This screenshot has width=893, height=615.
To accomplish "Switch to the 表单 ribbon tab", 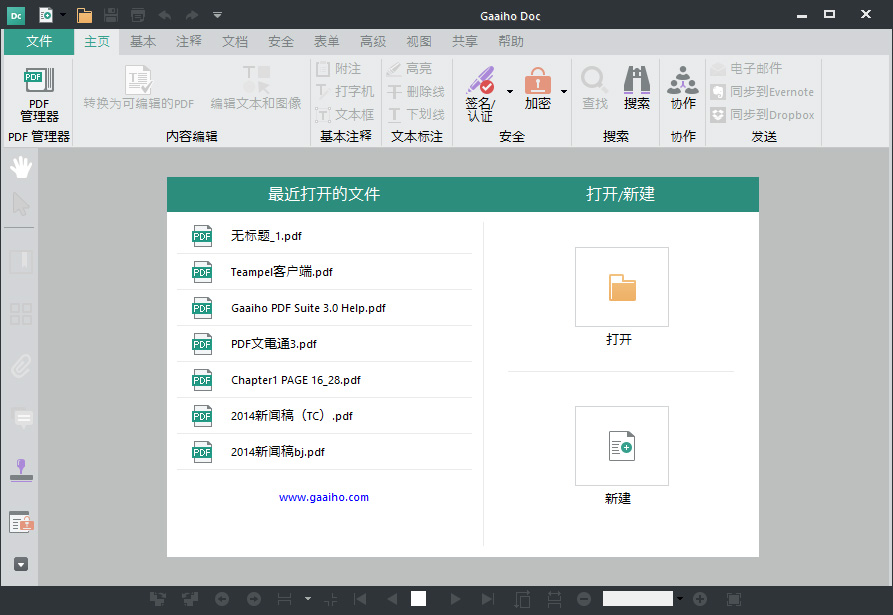I will click(x=327, y=42).
